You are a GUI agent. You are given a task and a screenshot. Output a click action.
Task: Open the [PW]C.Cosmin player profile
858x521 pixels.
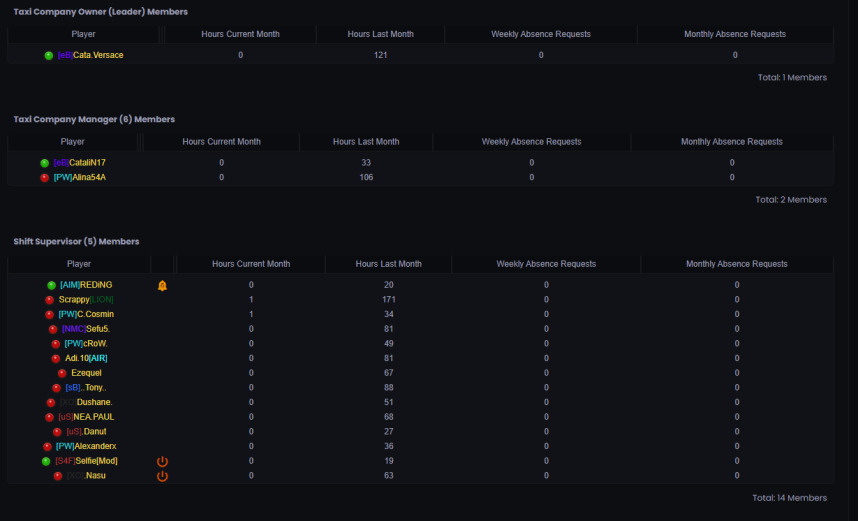[x=85, y=314]
